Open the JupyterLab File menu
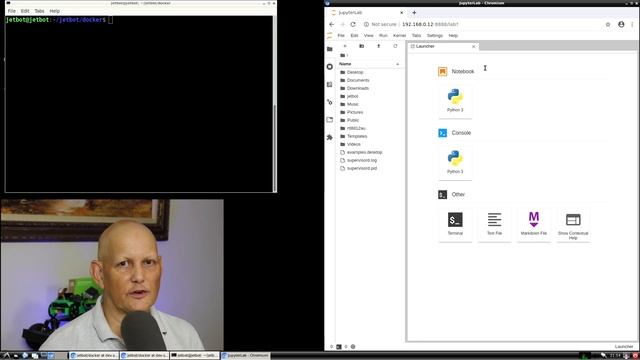 point(341,36)
